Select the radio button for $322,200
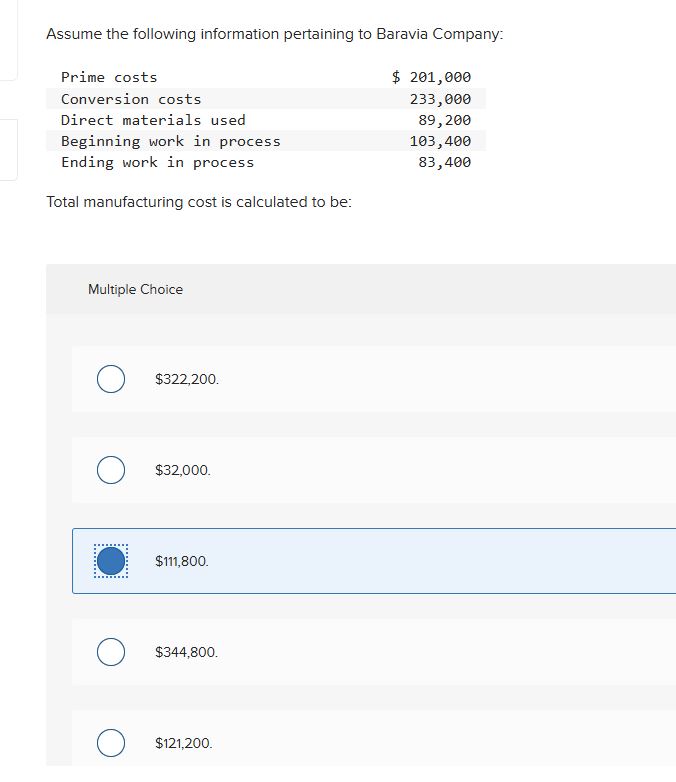This screenshot has width=676, height=782. pyautogui.click(x=111, y=380)
